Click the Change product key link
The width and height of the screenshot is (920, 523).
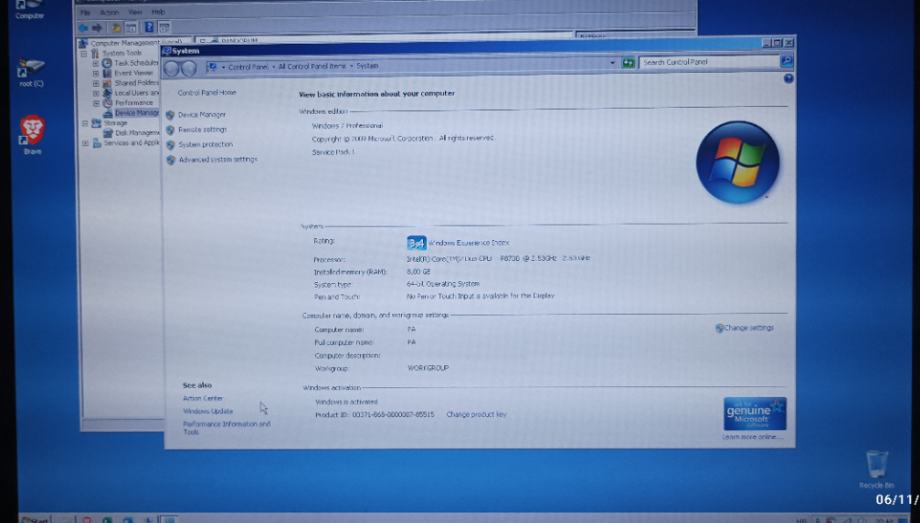point(476,414)
